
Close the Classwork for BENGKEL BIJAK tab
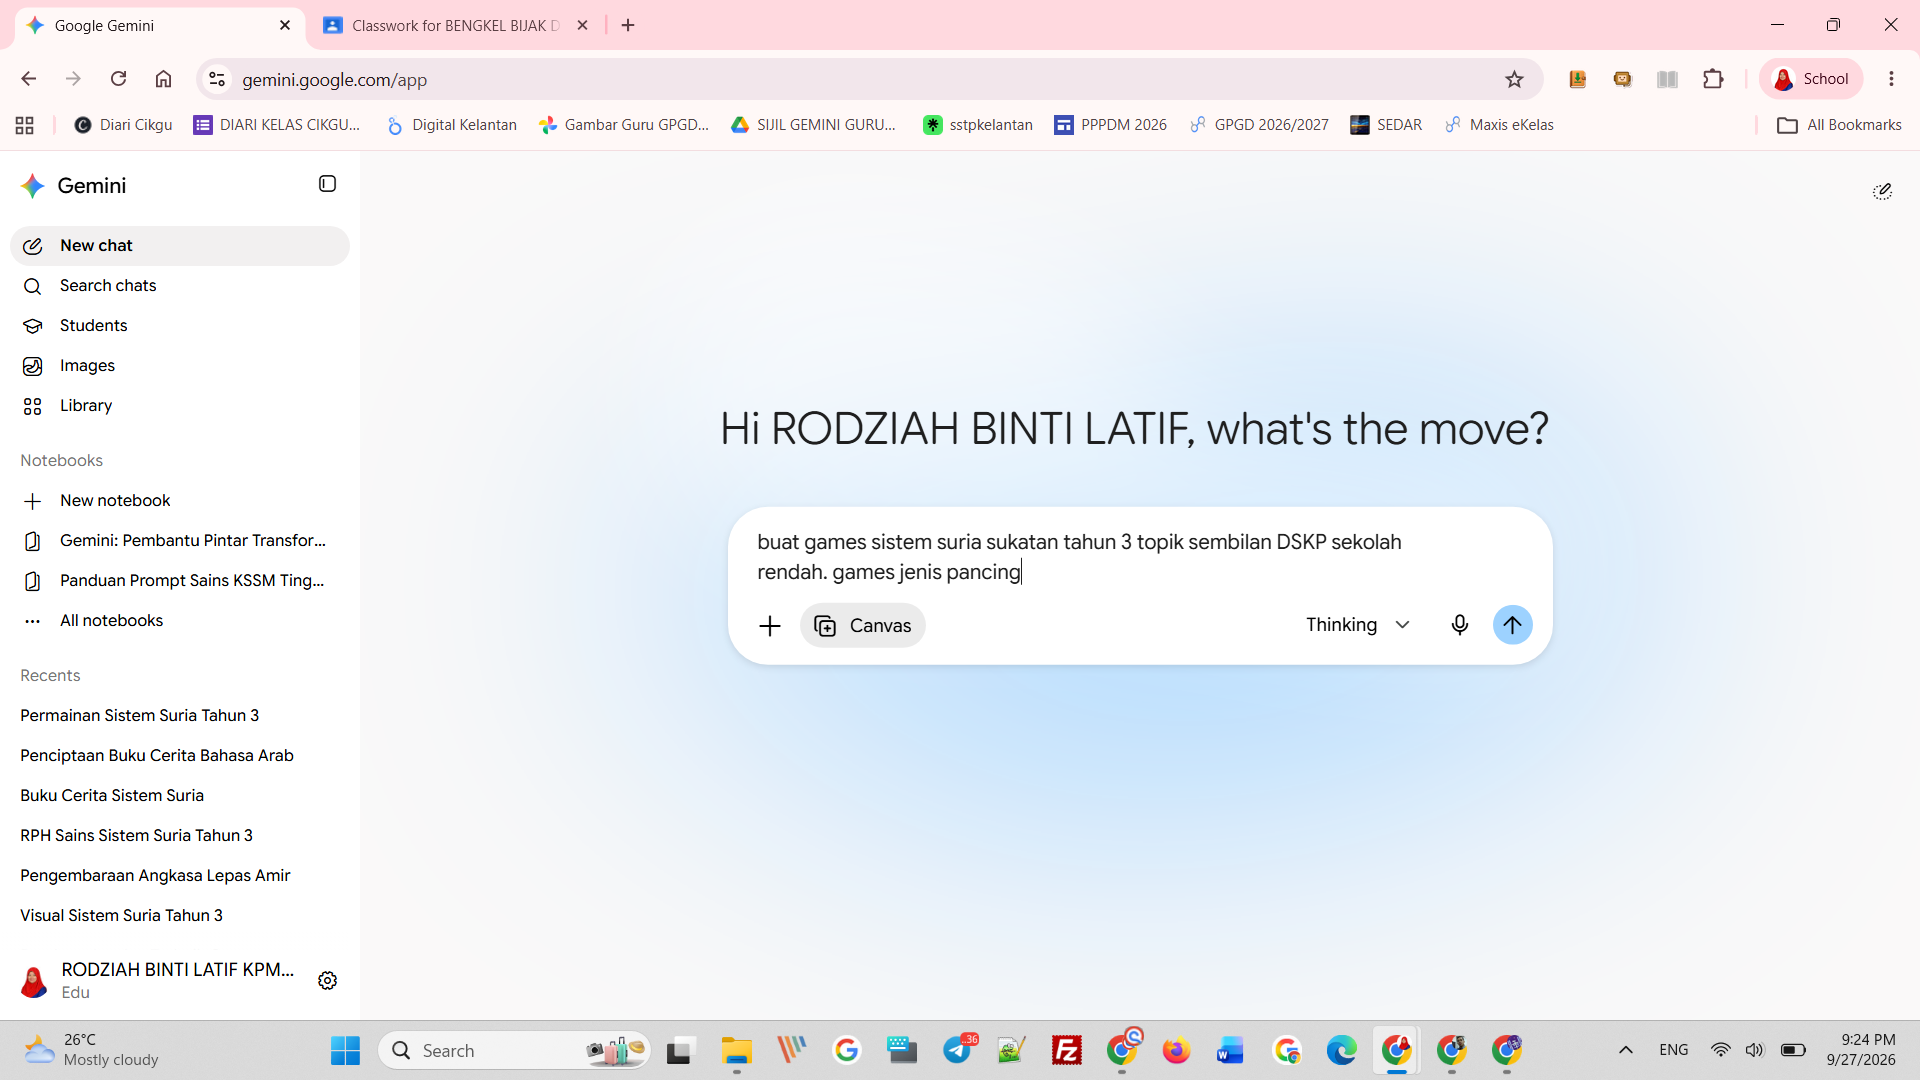click(583, 25)
